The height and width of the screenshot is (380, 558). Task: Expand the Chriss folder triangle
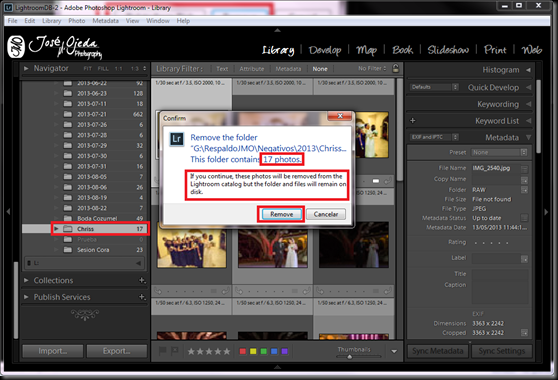point(56,229)
